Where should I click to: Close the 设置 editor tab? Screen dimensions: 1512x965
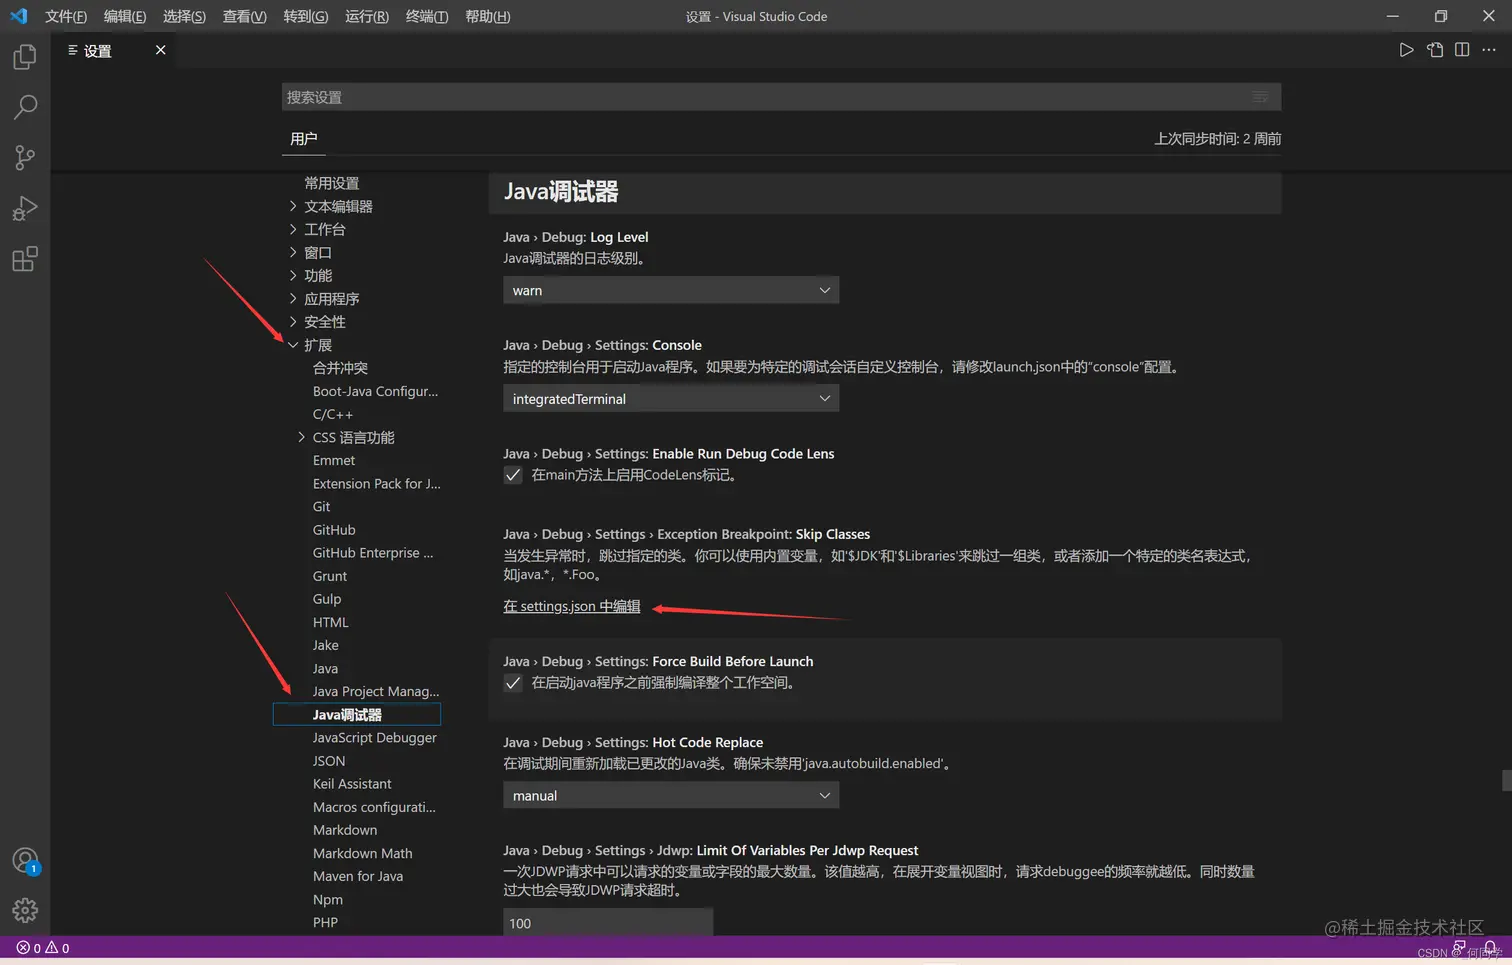tap(160, 50)
